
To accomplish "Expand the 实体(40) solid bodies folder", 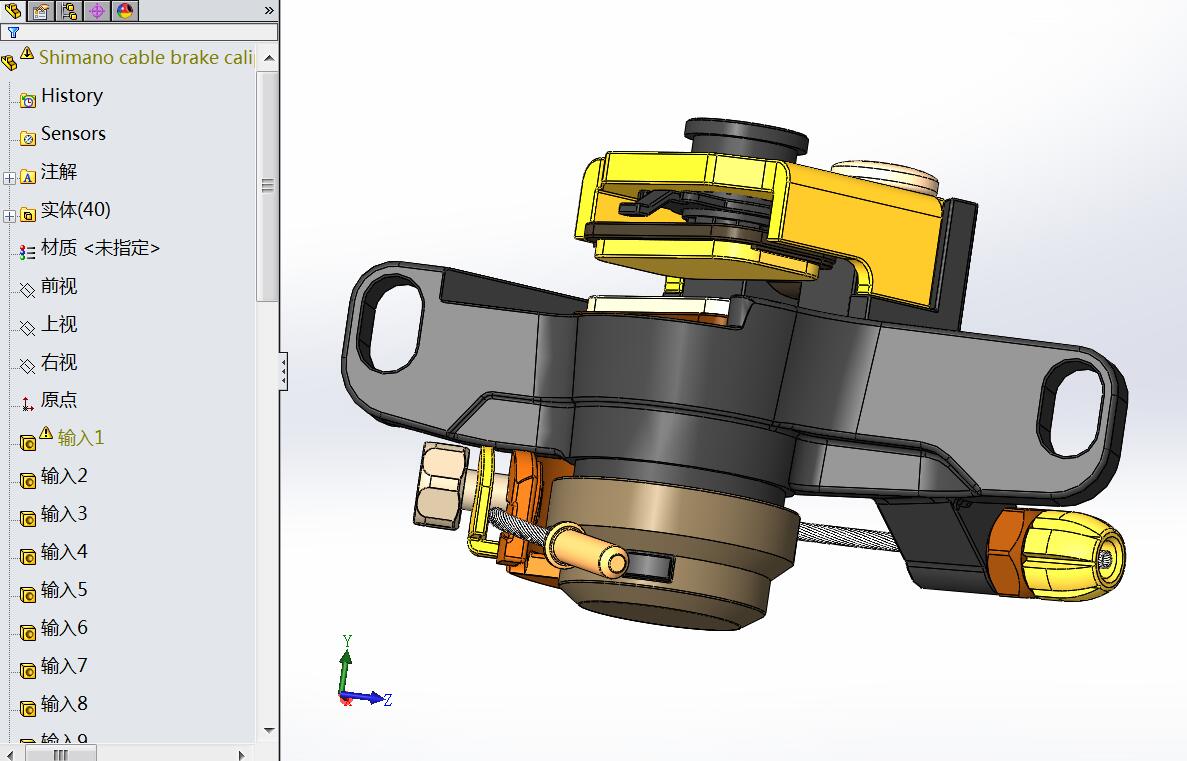I will 9,216.
